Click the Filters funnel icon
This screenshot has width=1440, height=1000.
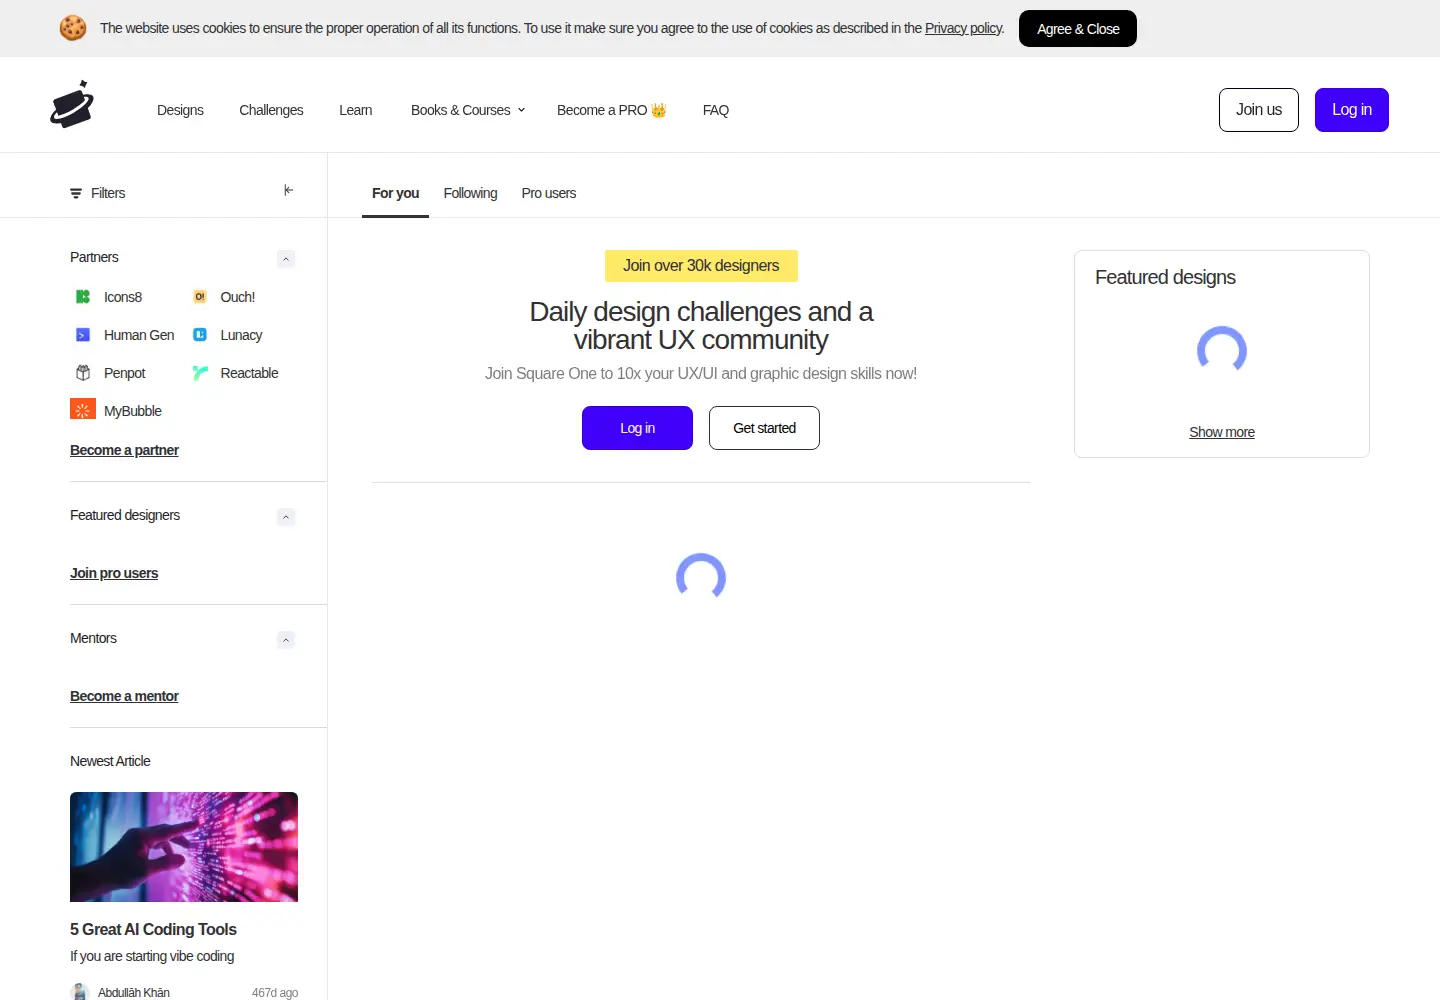click(76, 193)
